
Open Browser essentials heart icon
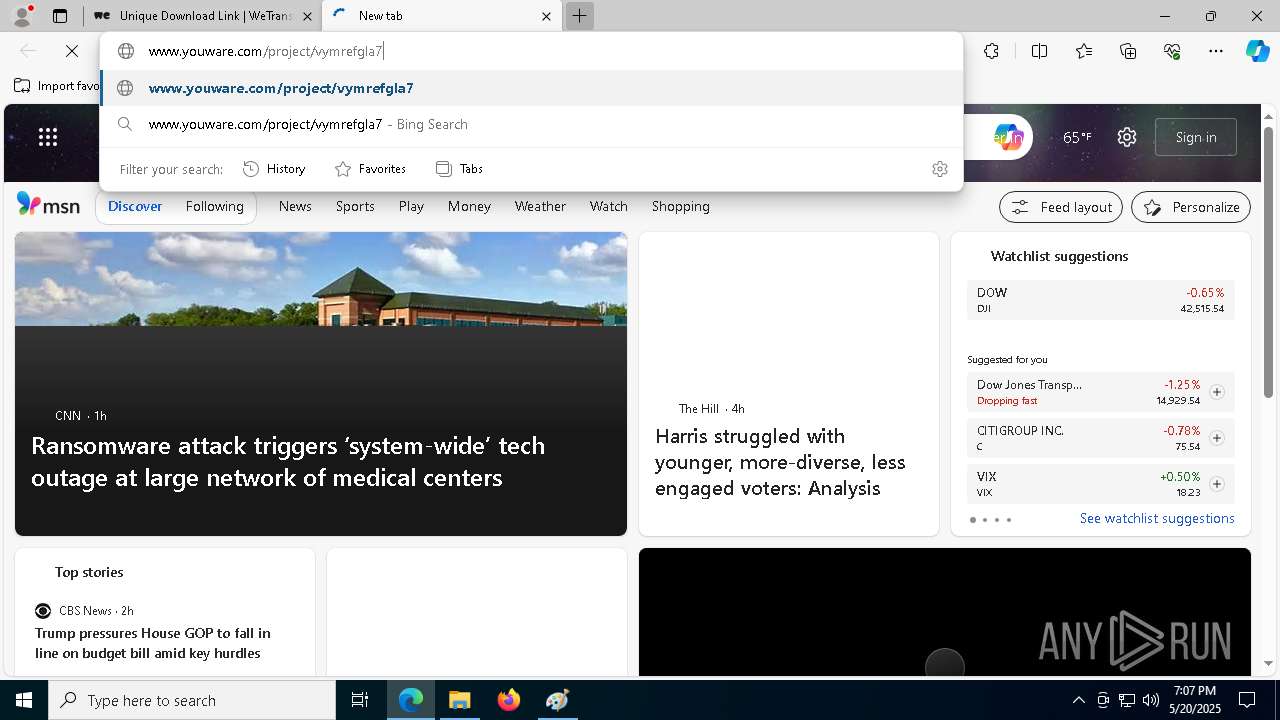[1172, 51]
